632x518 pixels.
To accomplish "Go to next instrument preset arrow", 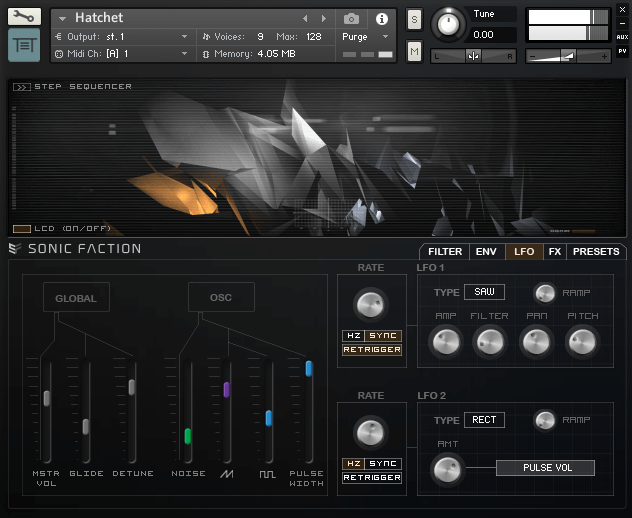I will coord(323,19).
